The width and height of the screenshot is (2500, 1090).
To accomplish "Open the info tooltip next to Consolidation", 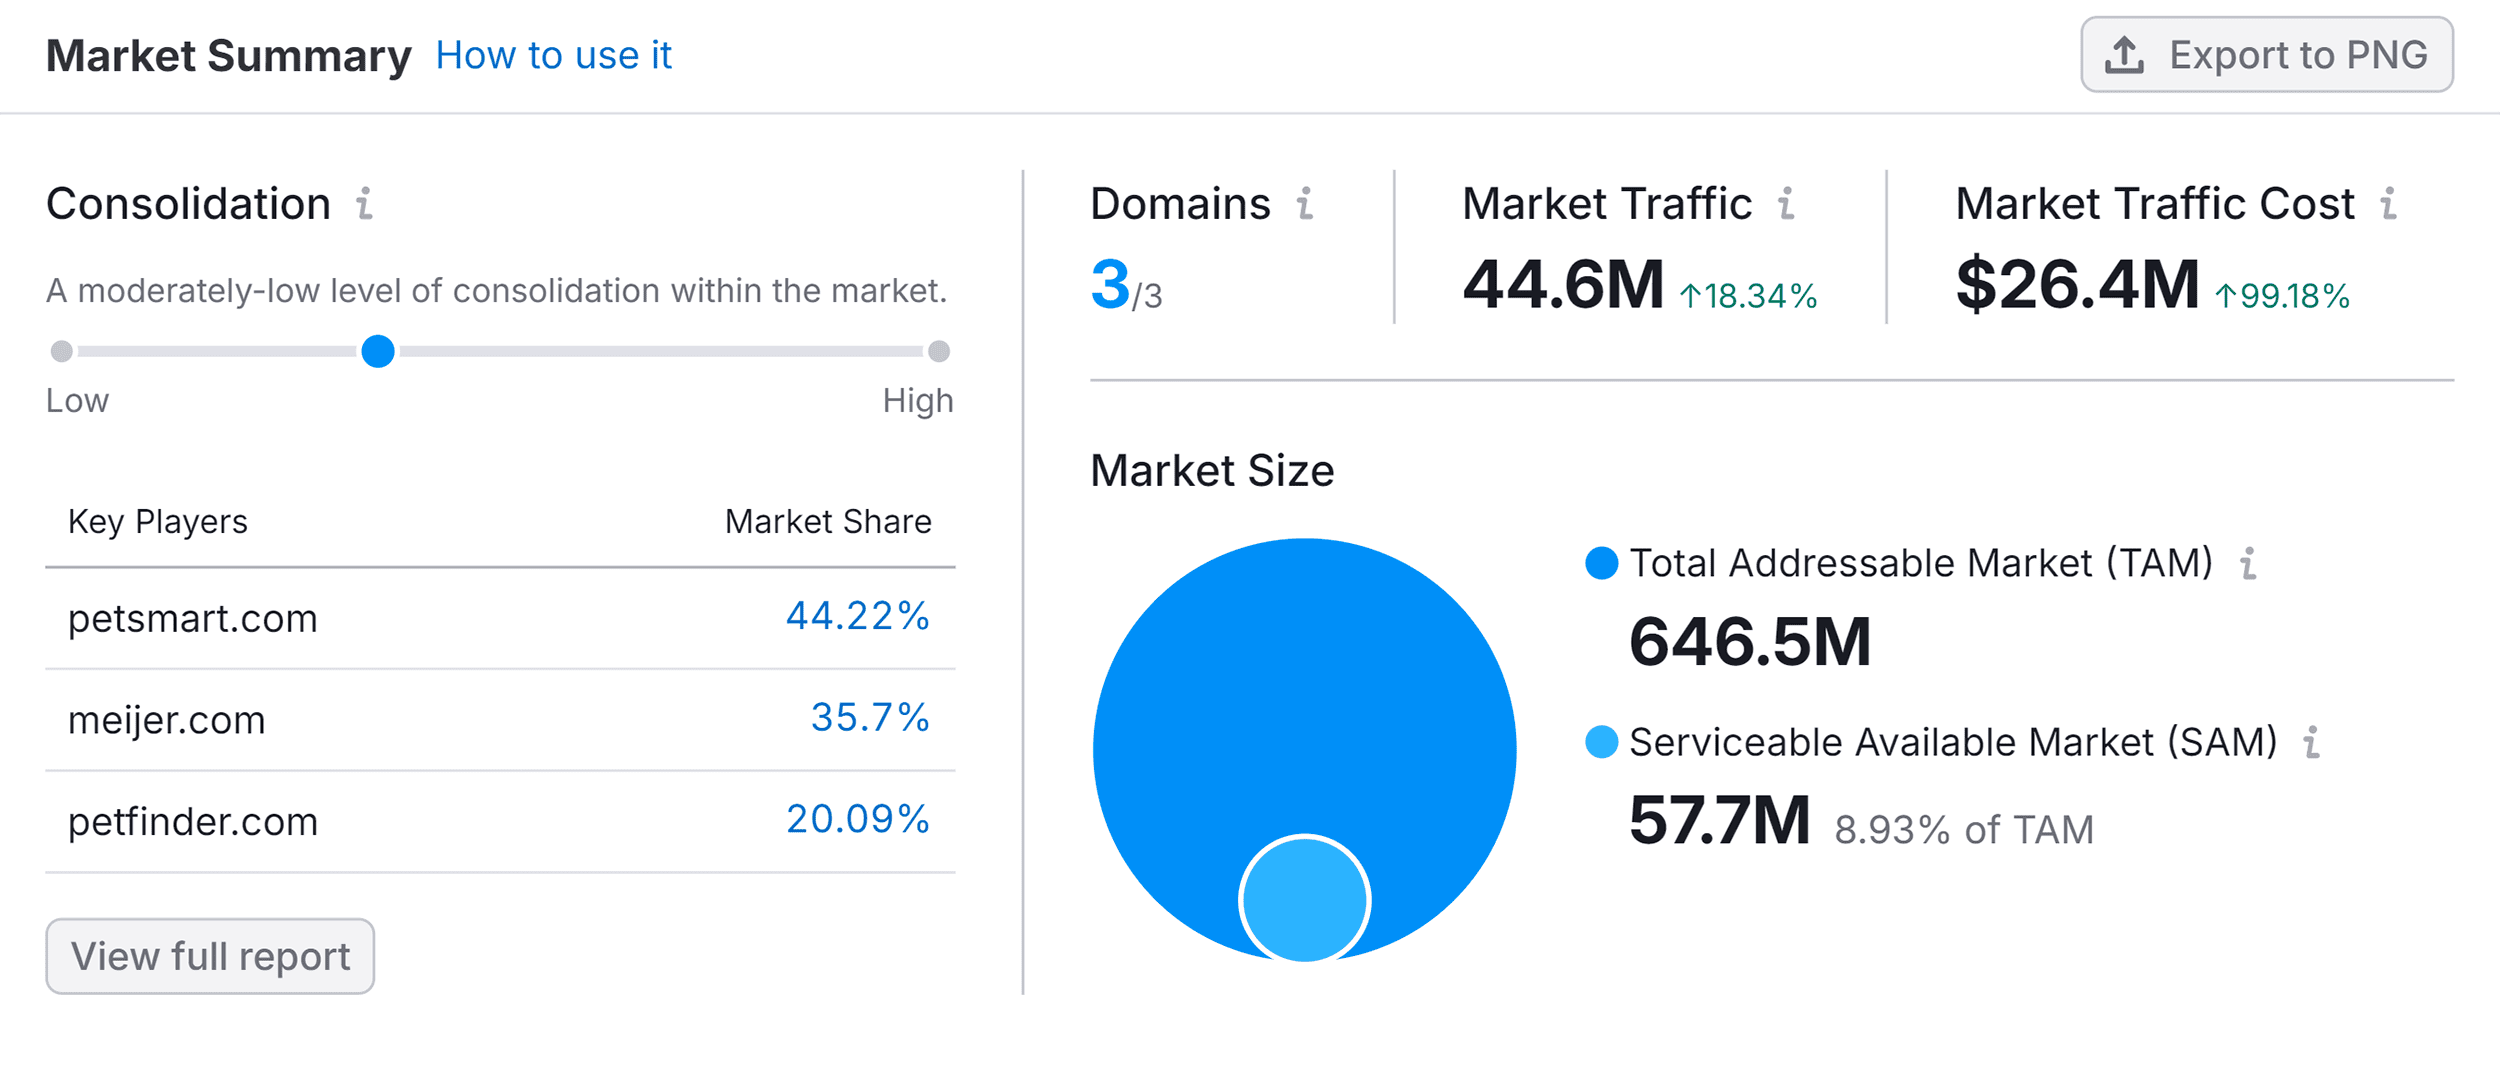I will (x=365, y=205).
